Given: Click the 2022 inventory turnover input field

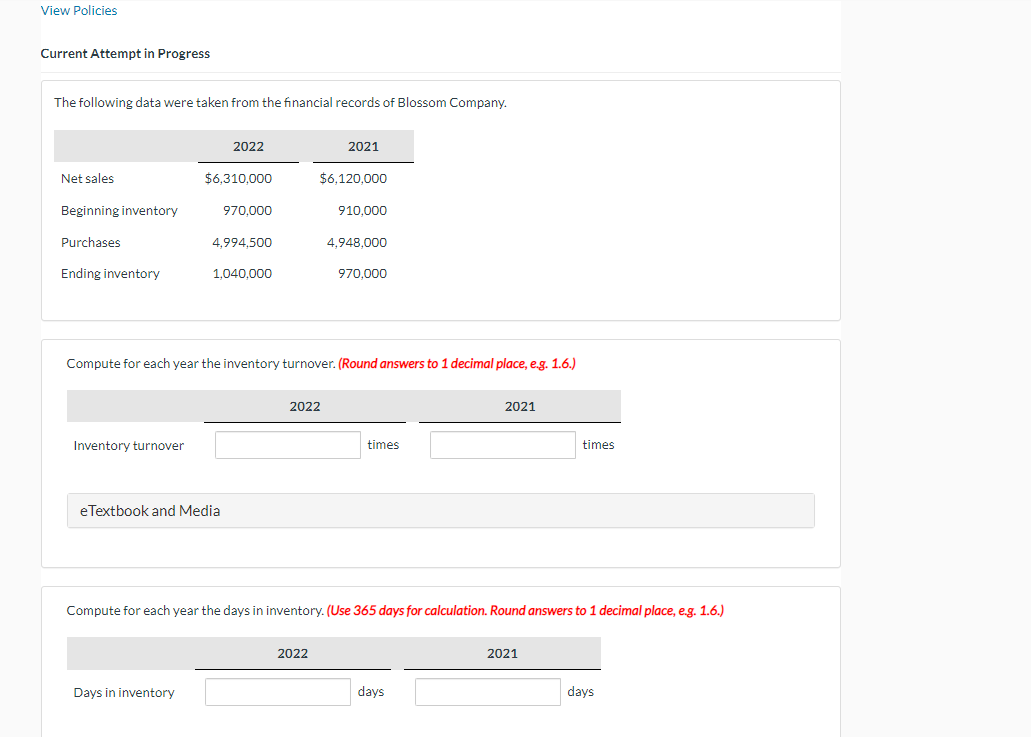Looking at the screenshot, I should coord(287,444).
